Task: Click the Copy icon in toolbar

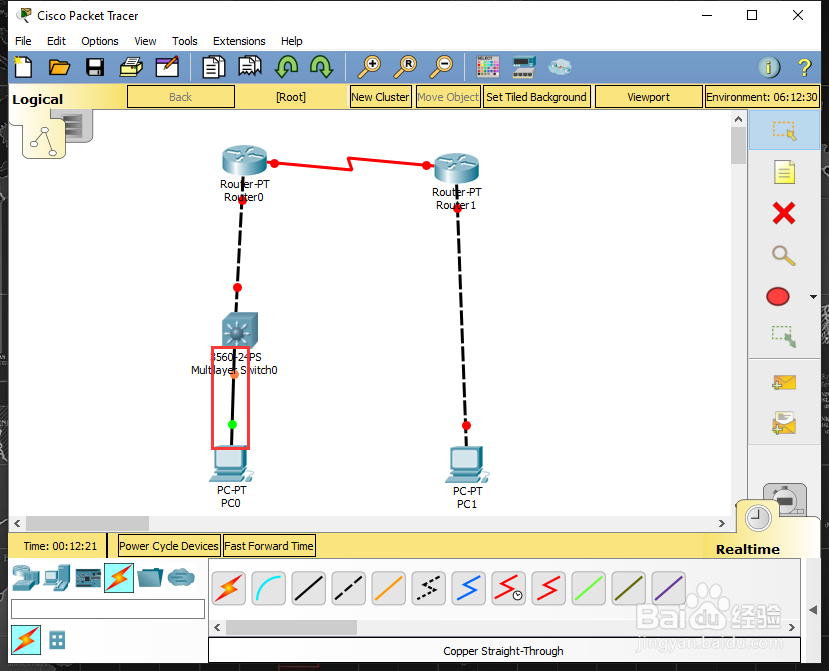Action: point(214,67)
